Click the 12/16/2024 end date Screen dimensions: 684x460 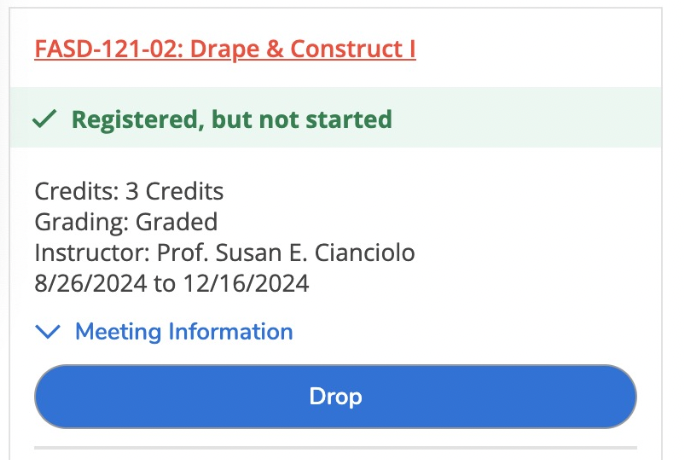246,283
